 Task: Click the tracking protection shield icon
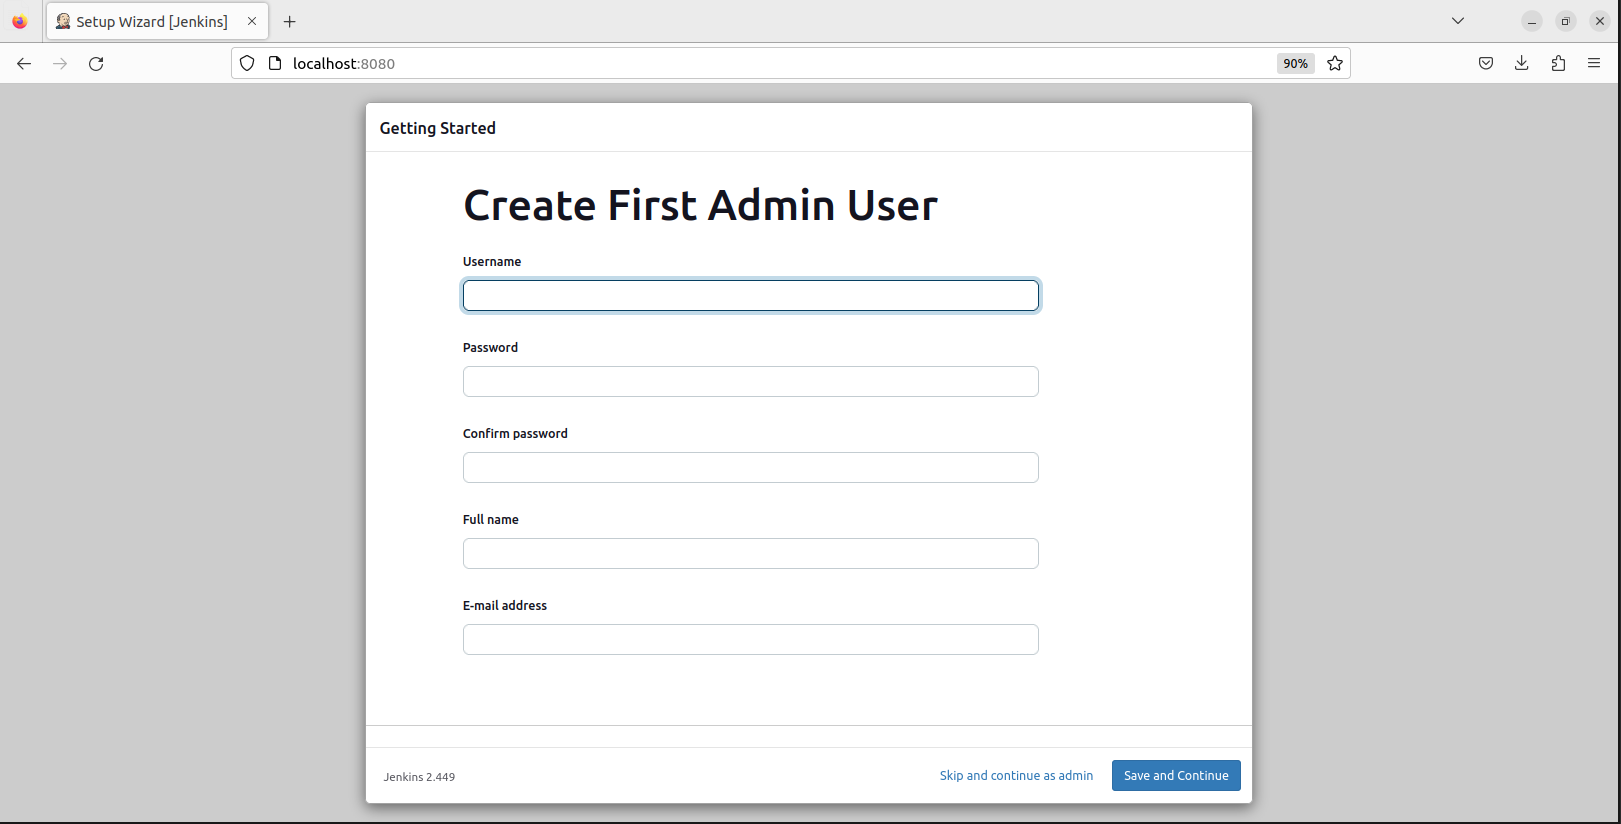[x=247, y=64]
